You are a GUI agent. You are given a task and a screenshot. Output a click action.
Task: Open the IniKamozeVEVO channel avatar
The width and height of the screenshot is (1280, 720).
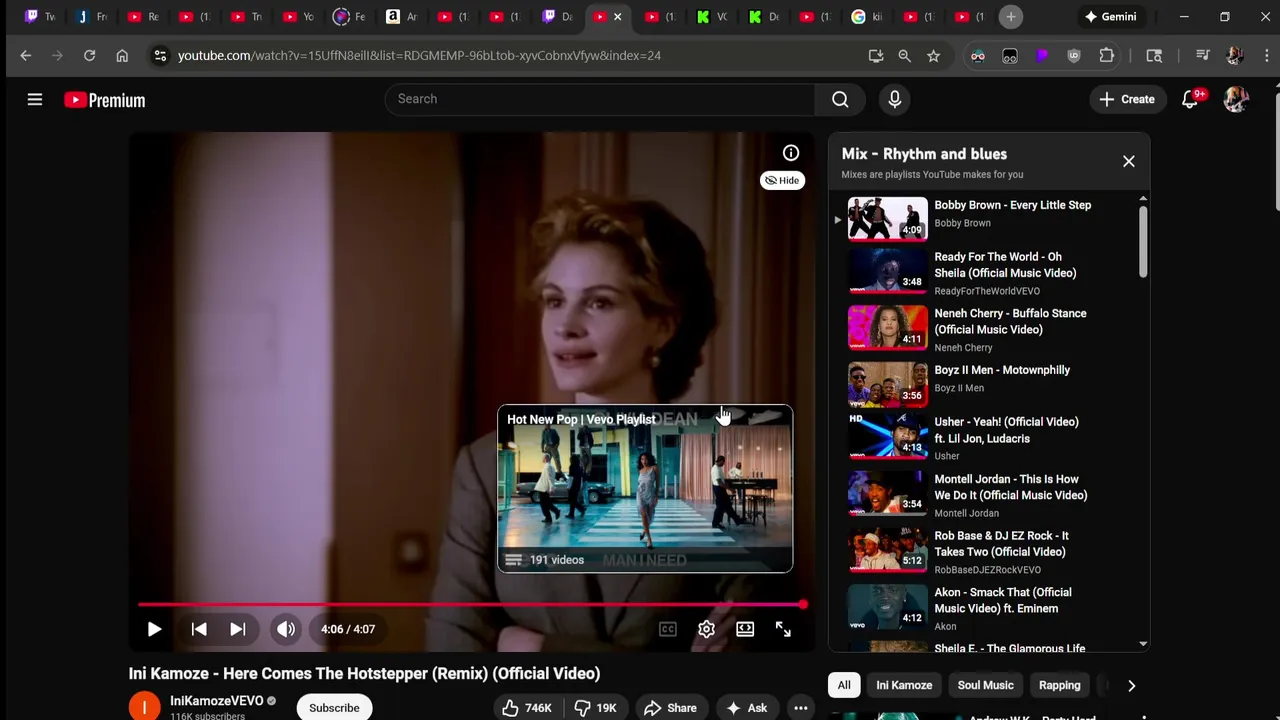click(x=144, y=707)
